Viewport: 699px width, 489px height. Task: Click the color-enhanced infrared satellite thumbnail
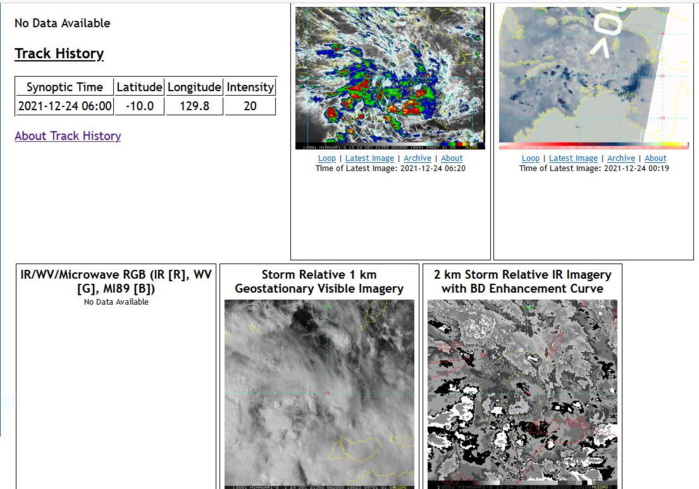point(390,78)
